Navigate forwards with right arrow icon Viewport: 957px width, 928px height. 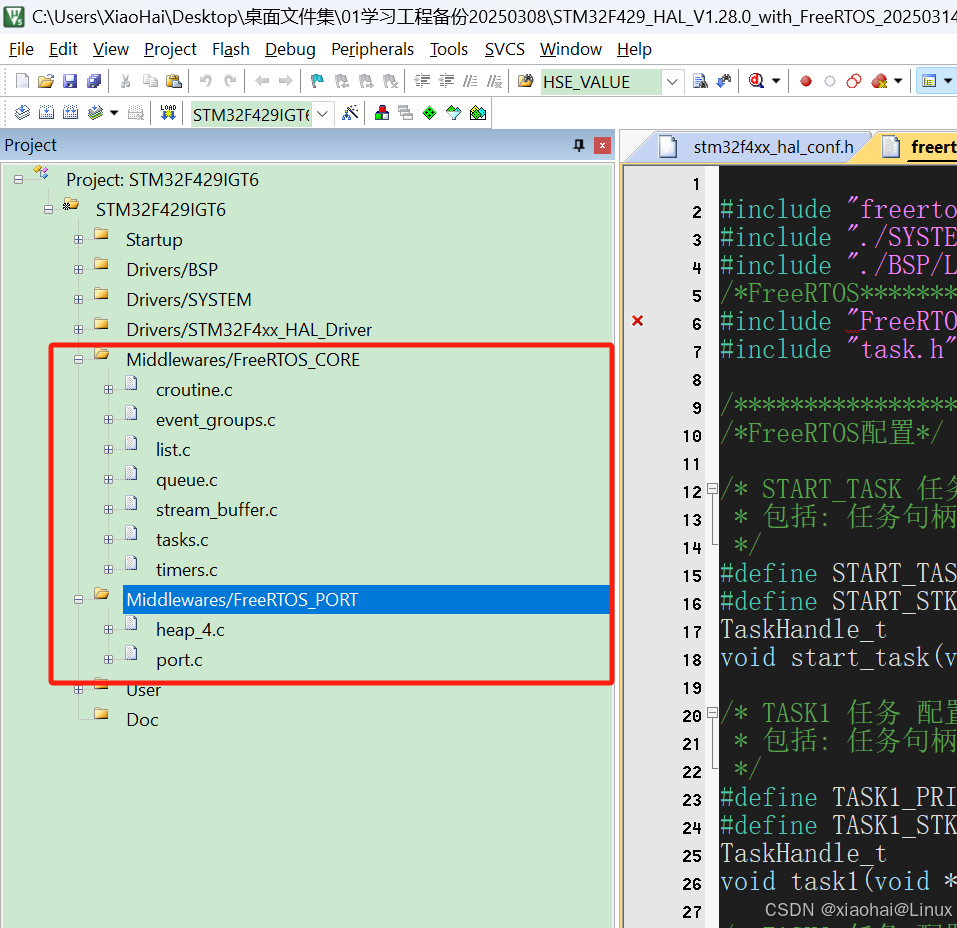[285, 81]
